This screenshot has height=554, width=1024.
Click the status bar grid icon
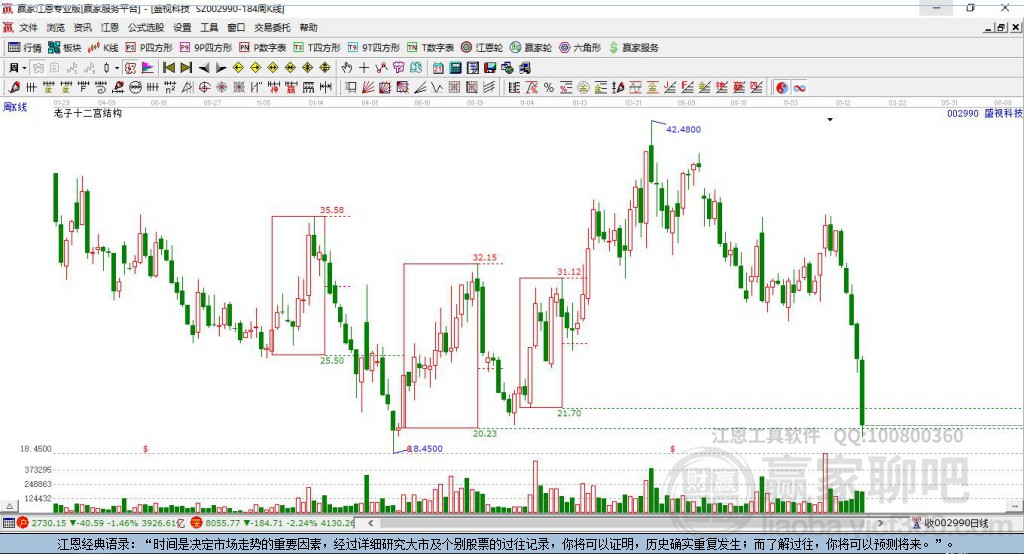tap(8, 523)
